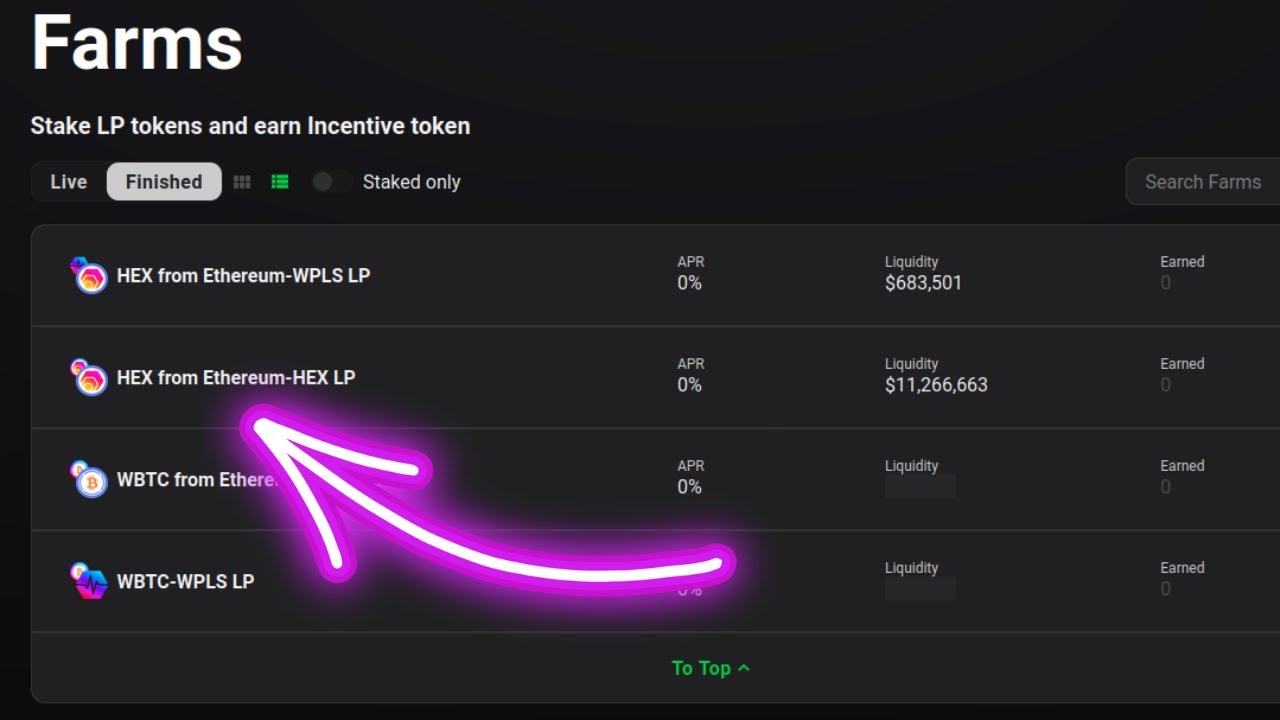Select the Finished farms tab
The image size is (1280, 720).
(164, 182)
